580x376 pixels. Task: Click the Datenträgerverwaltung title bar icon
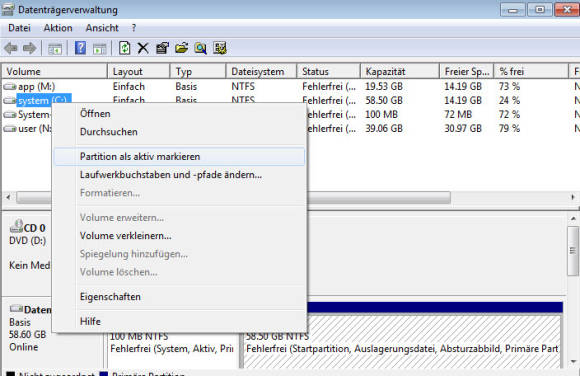(x=8, y=9)
